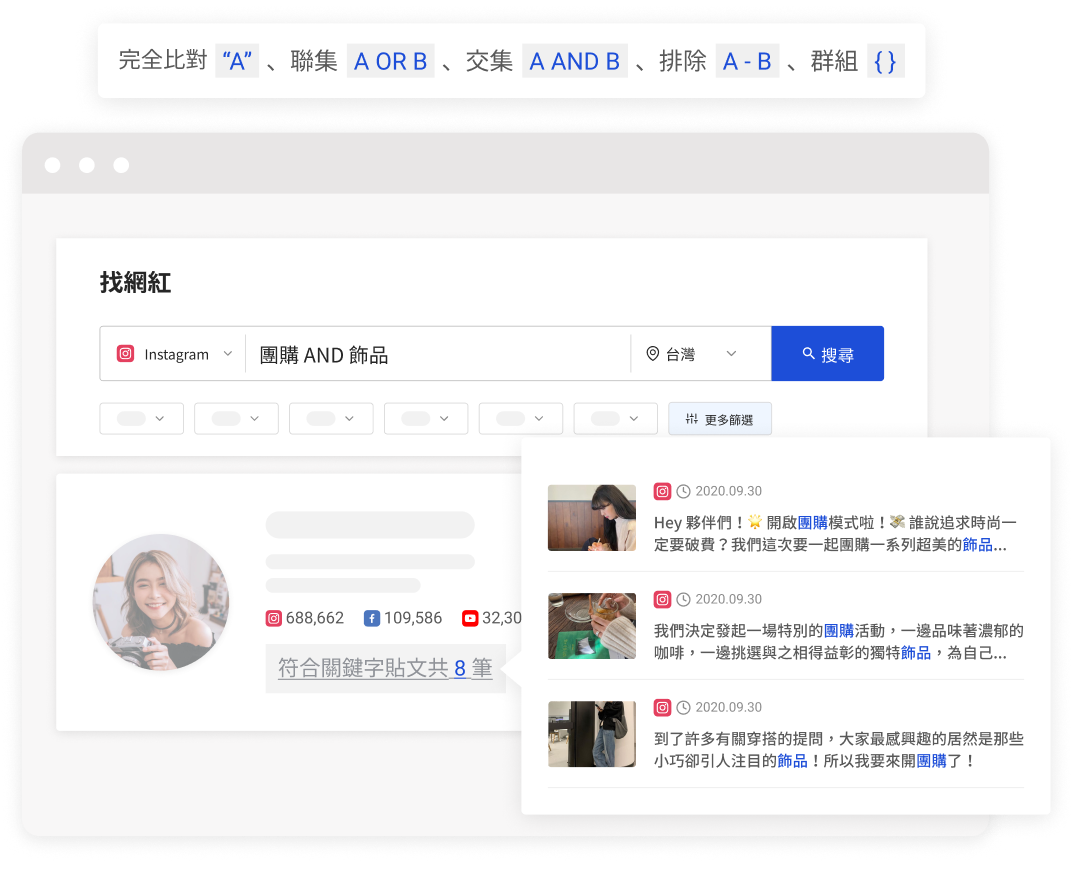
Task: Open the coffee post thumbnail
Action: [592, 626]
